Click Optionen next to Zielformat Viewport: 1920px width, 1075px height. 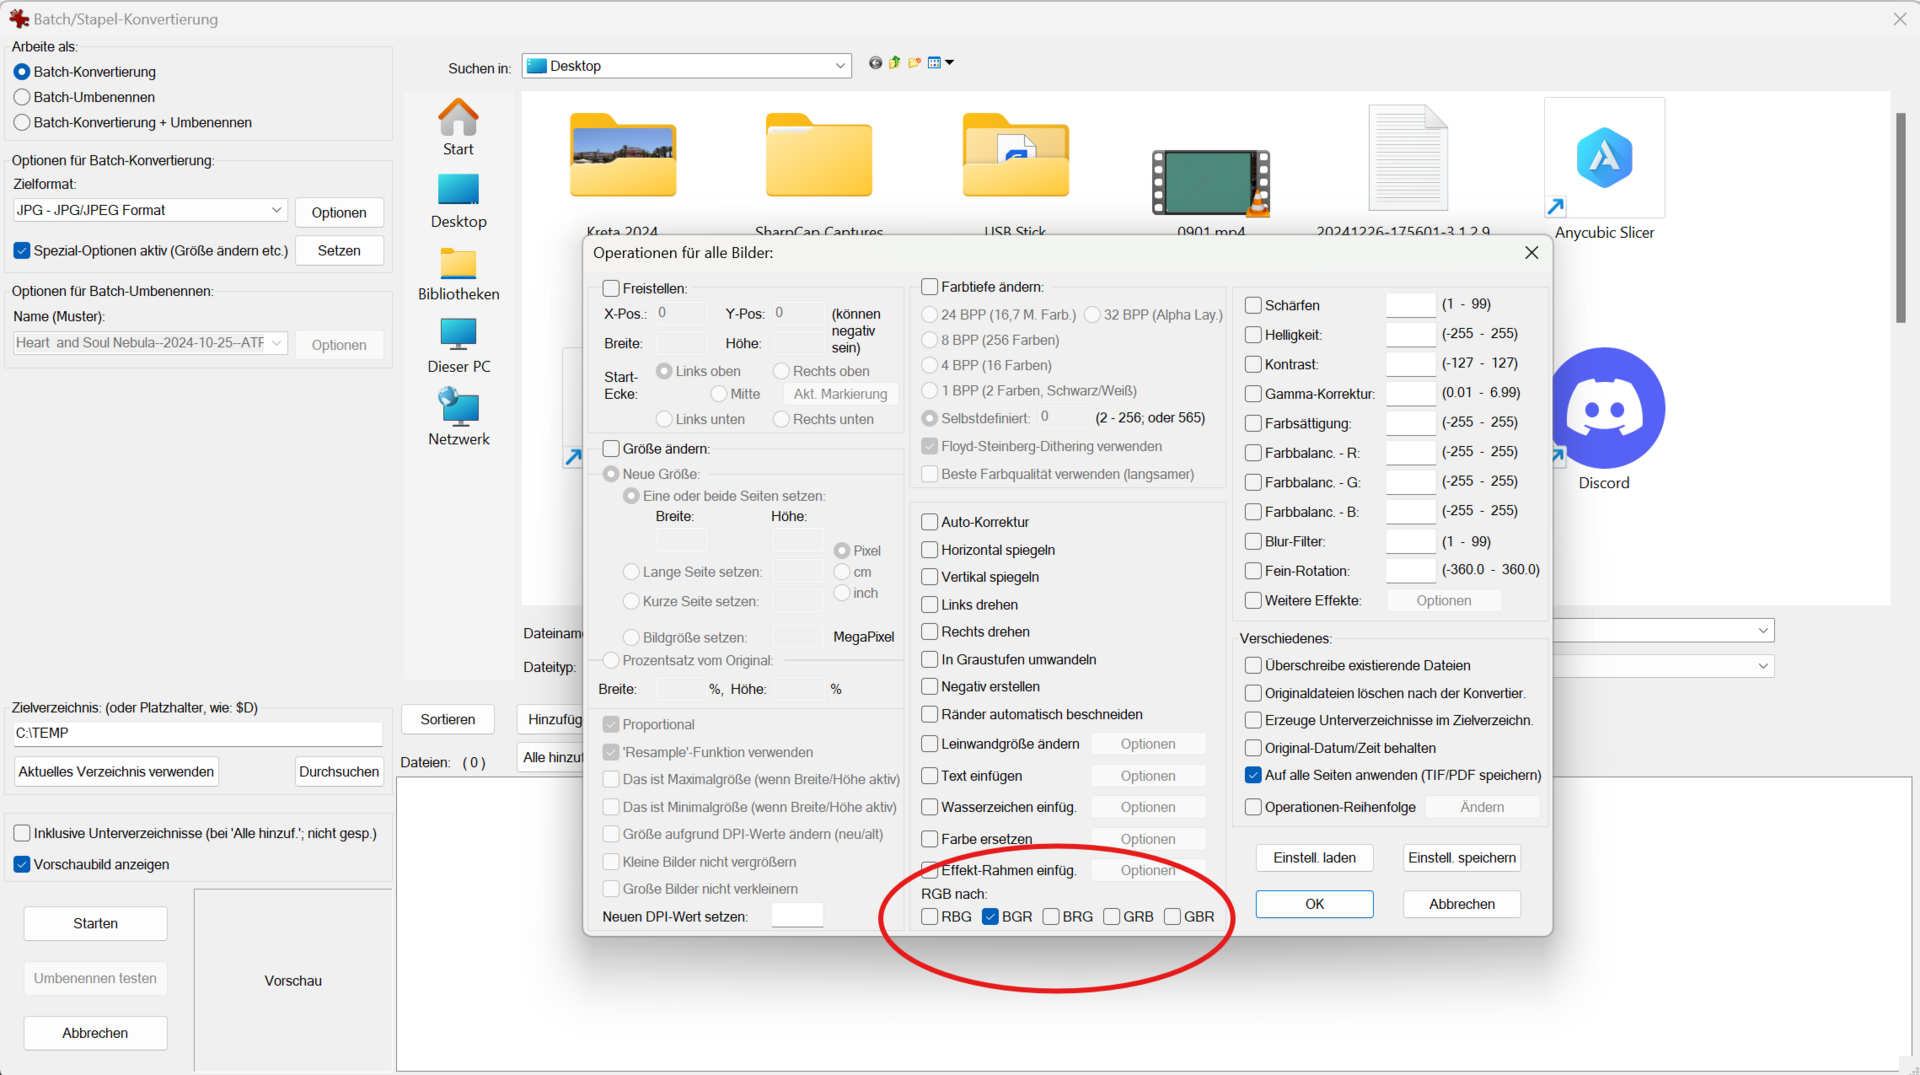[339, 212]
